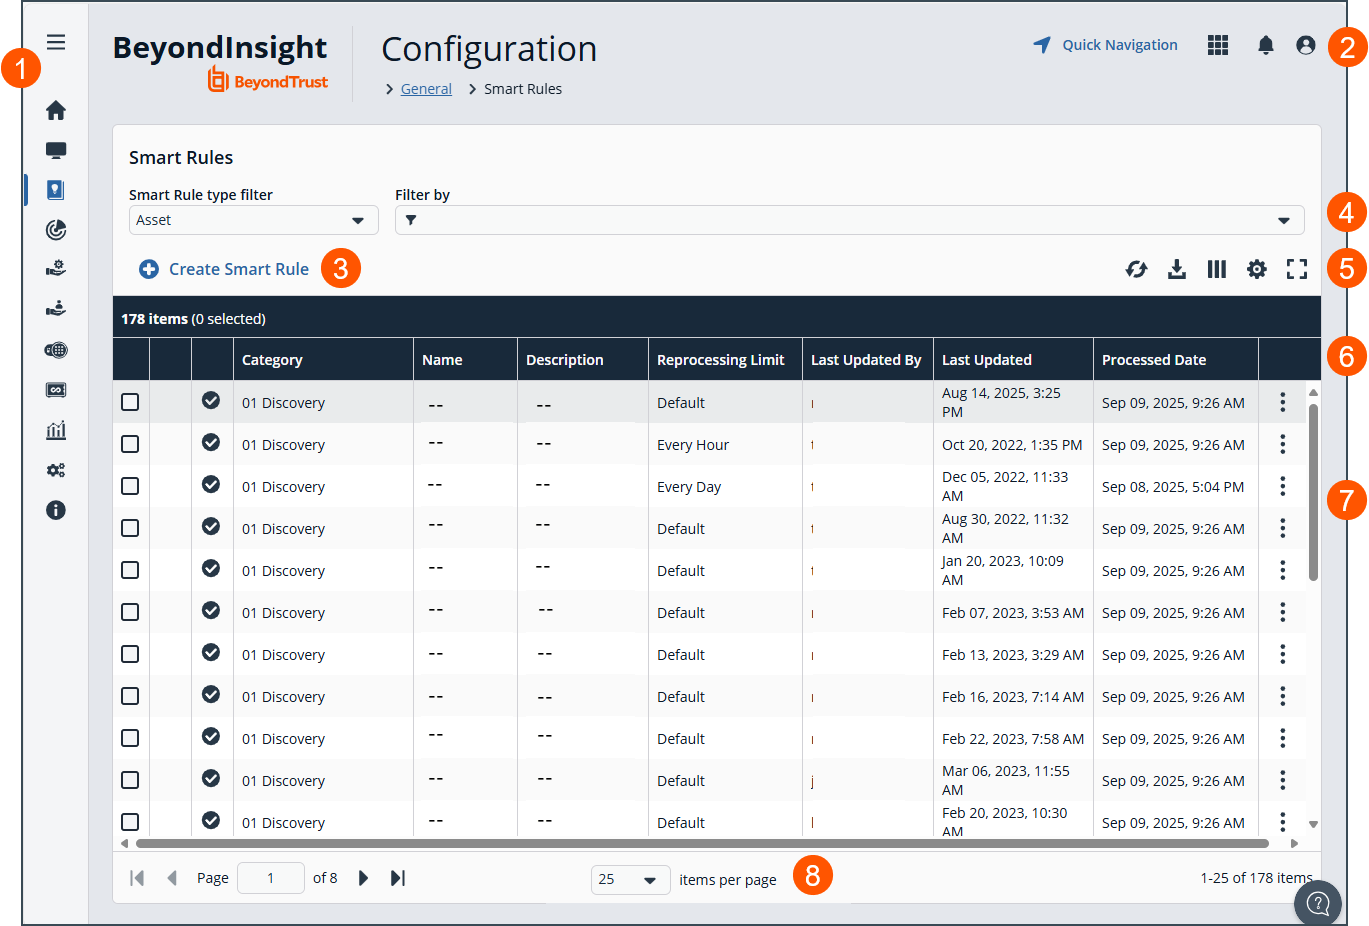Open the apps grid icon in the header

pyautogui.click(x=1218, y=45)
